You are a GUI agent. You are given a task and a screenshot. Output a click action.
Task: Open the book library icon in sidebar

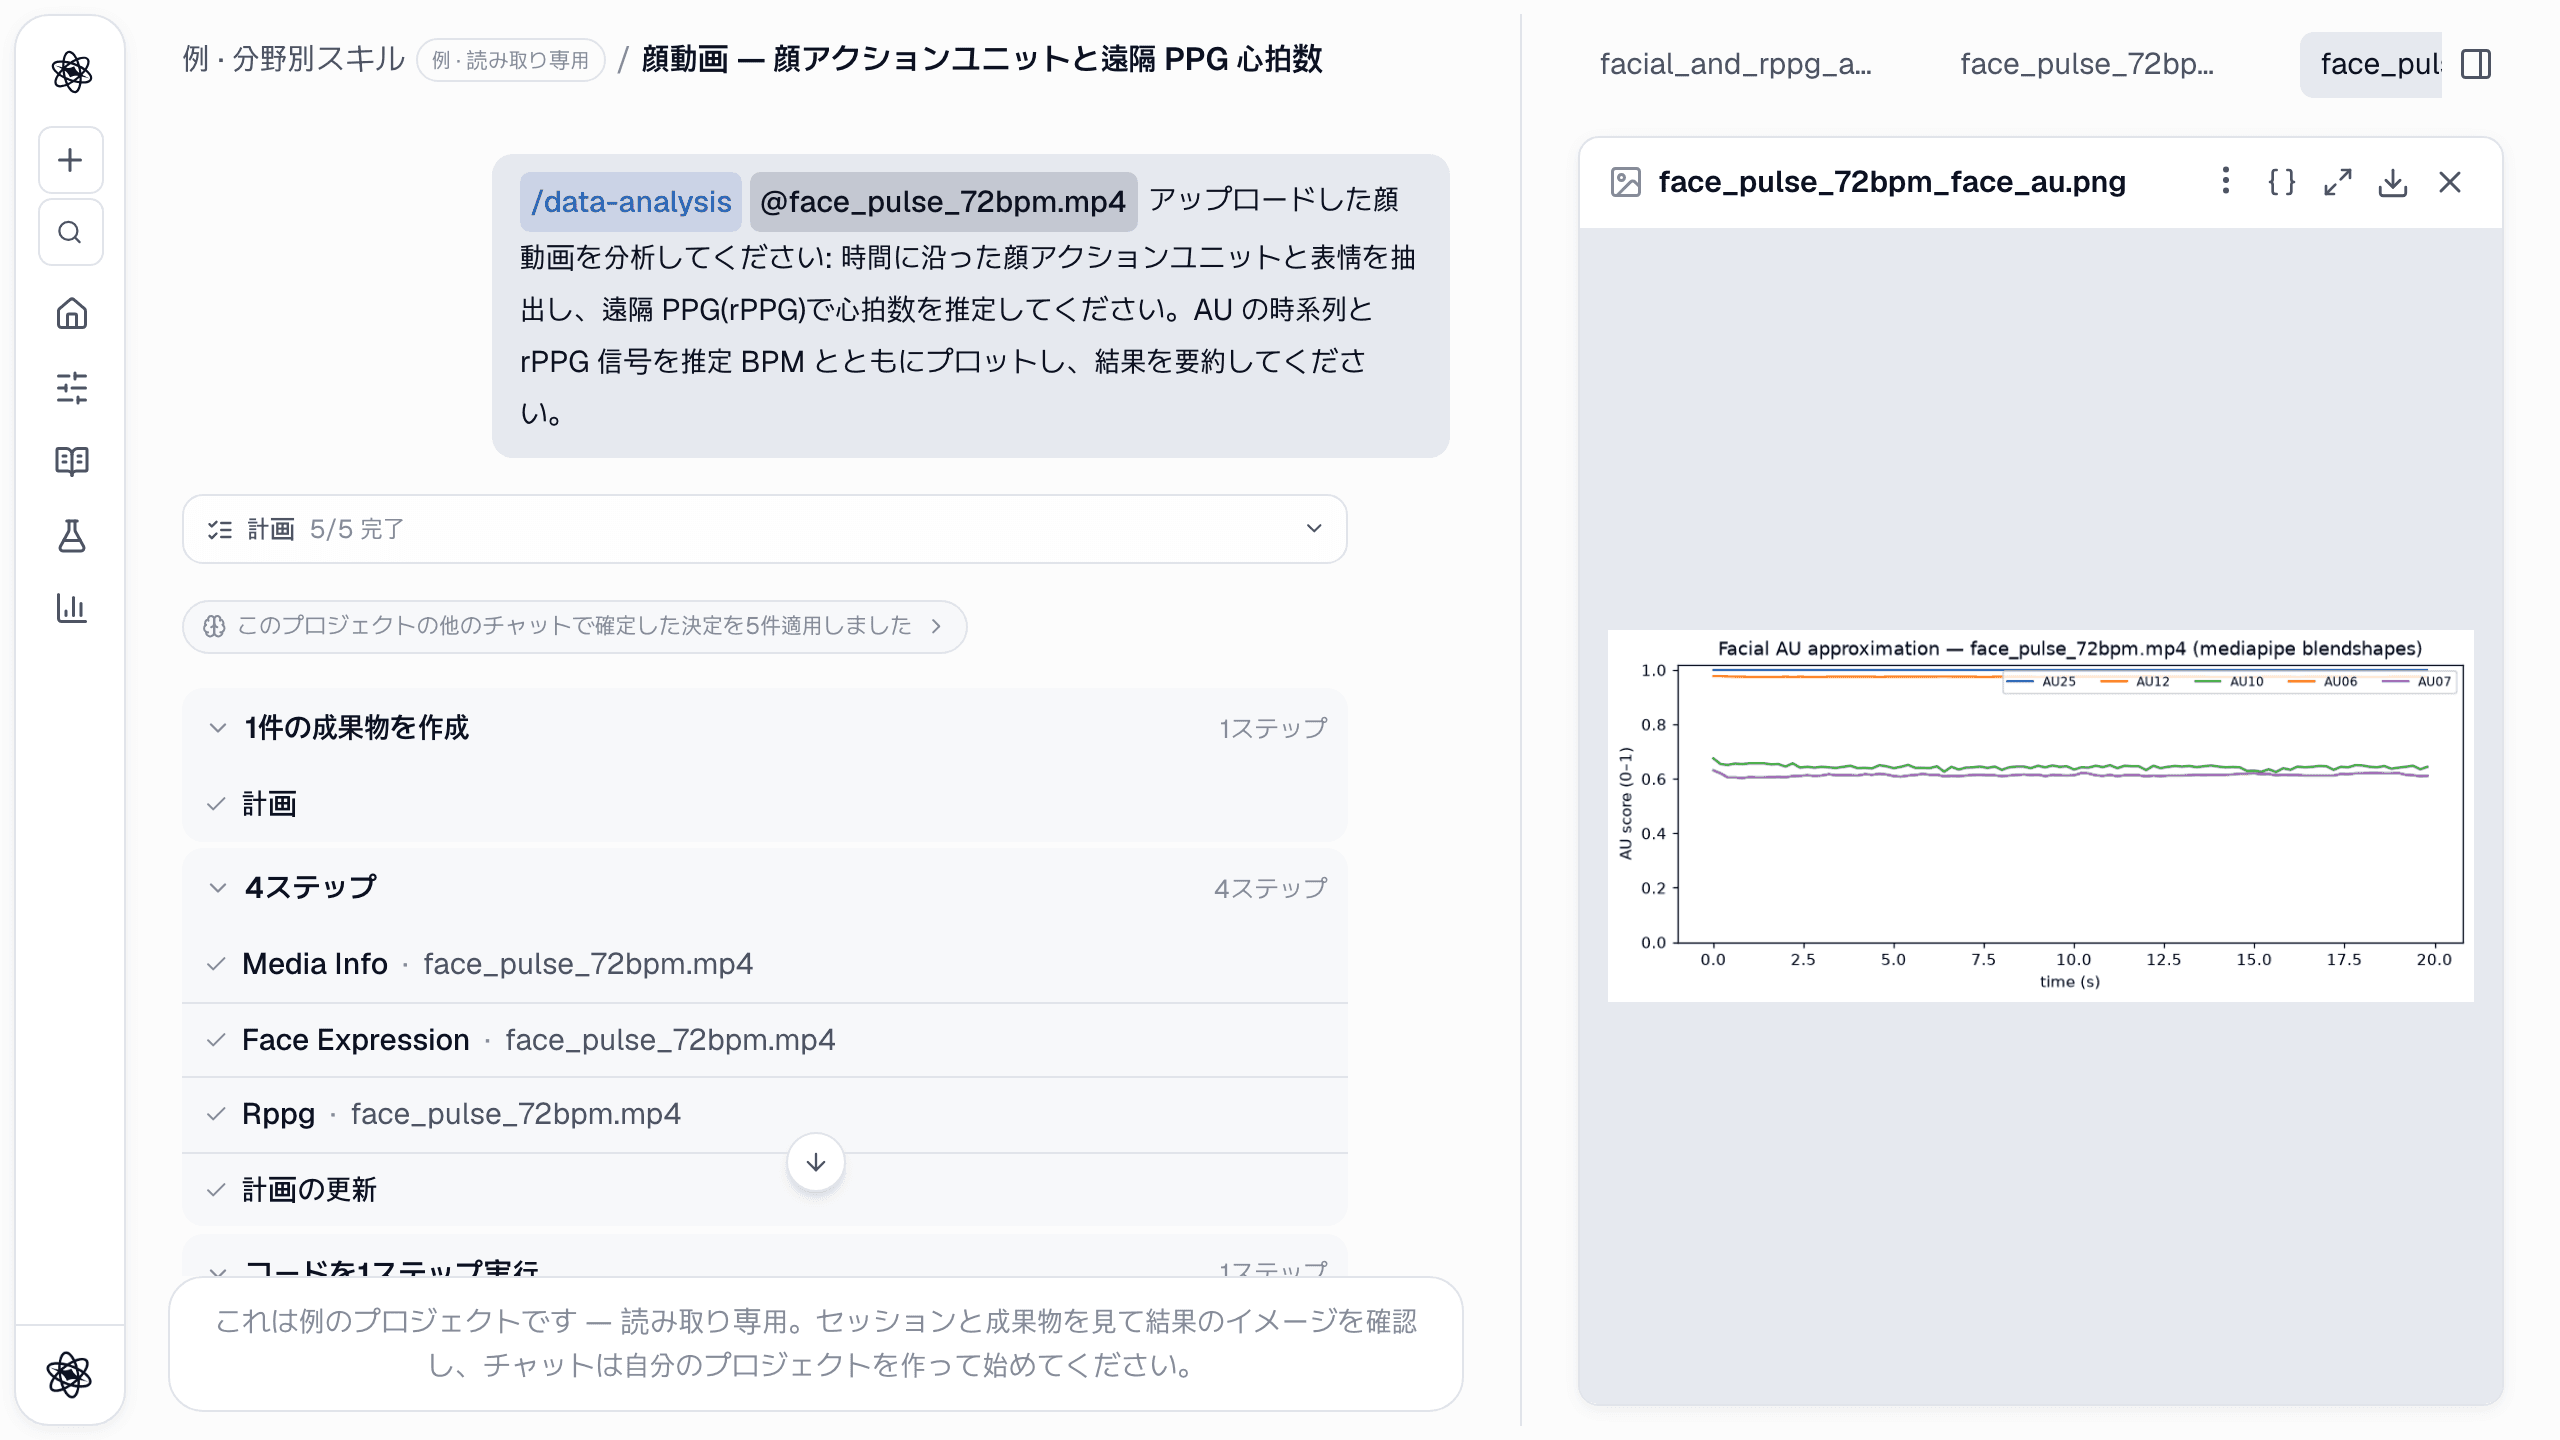click(x=71, y=461)
